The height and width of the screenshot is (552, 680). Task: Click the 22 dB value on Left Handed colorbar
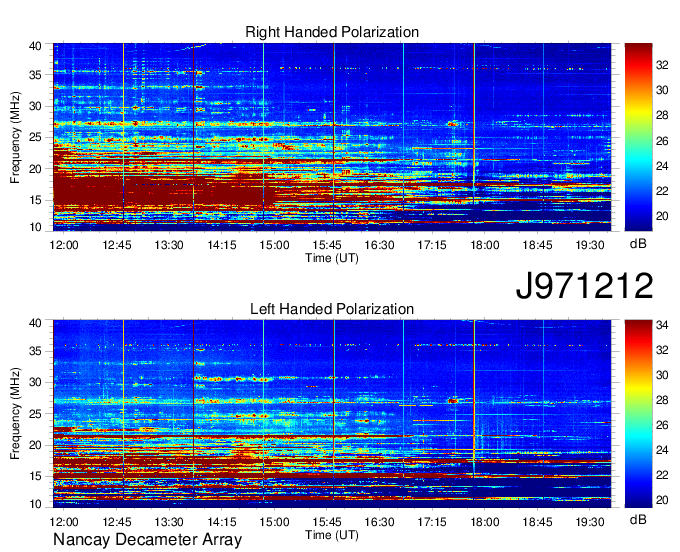point(662,475)
